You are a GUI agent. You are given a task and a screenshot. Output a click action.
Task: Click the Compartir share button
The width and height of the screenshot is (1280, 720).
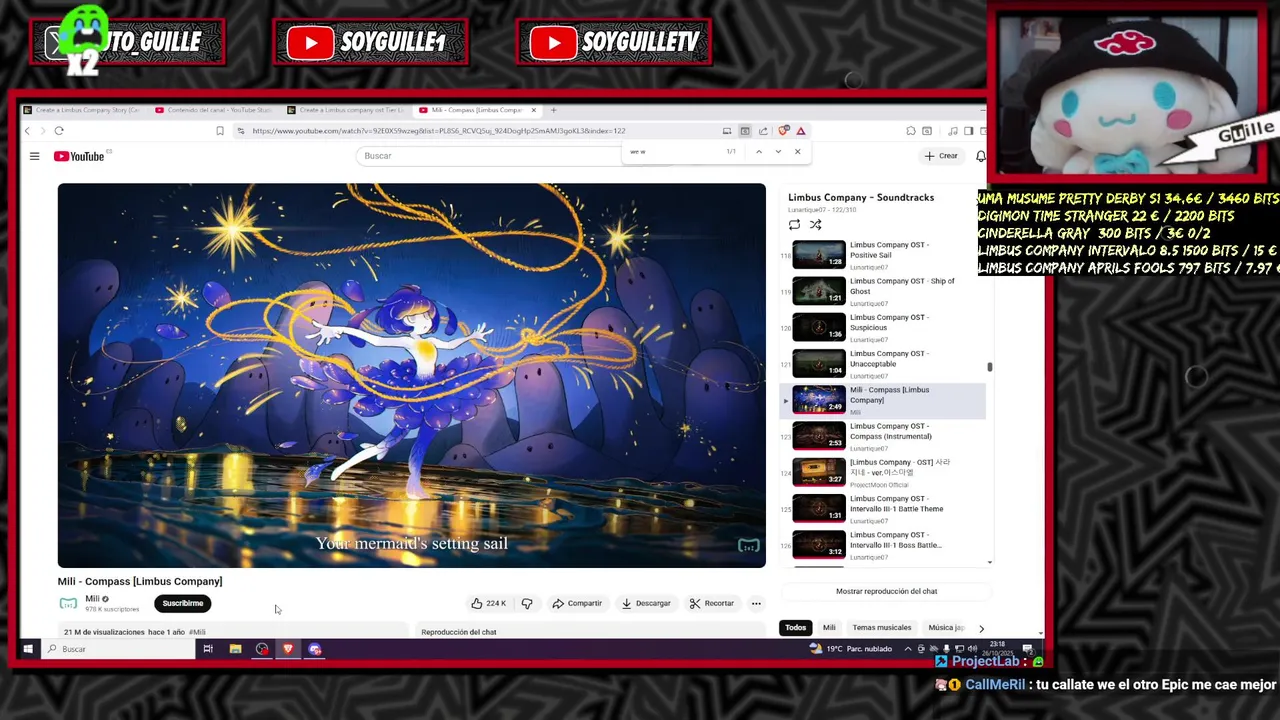(577, 603)
